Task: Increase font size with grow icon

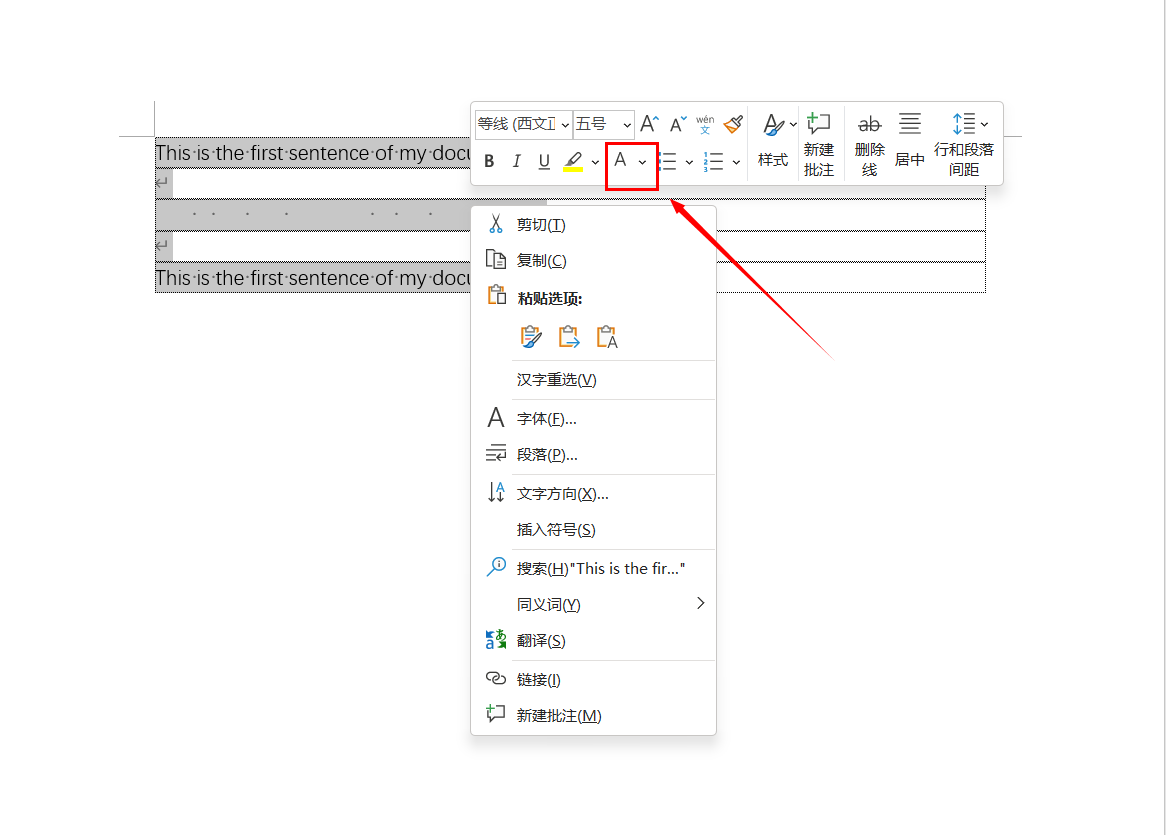Action: point(649,123)
